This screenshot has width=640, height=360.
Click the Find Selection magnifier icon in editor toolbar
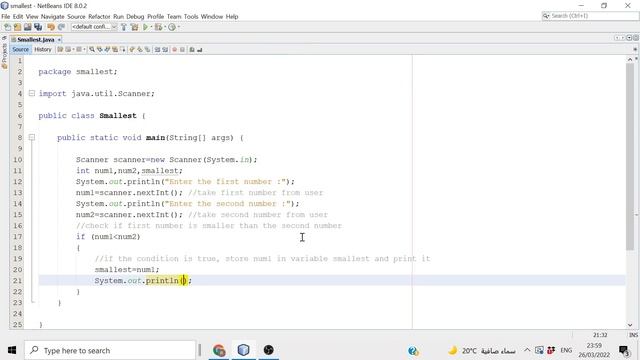pyautogui.click(x=92, y=49)
